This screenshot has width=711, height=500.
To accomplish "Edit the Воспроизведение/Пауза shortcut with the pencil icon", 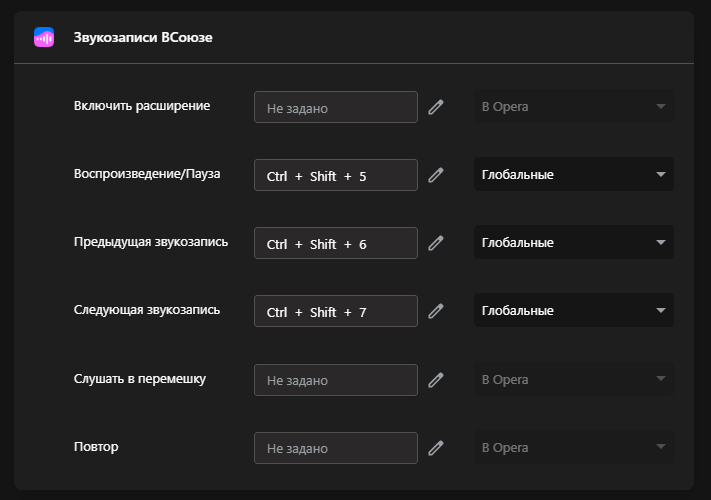I will [x=436, y=175].
